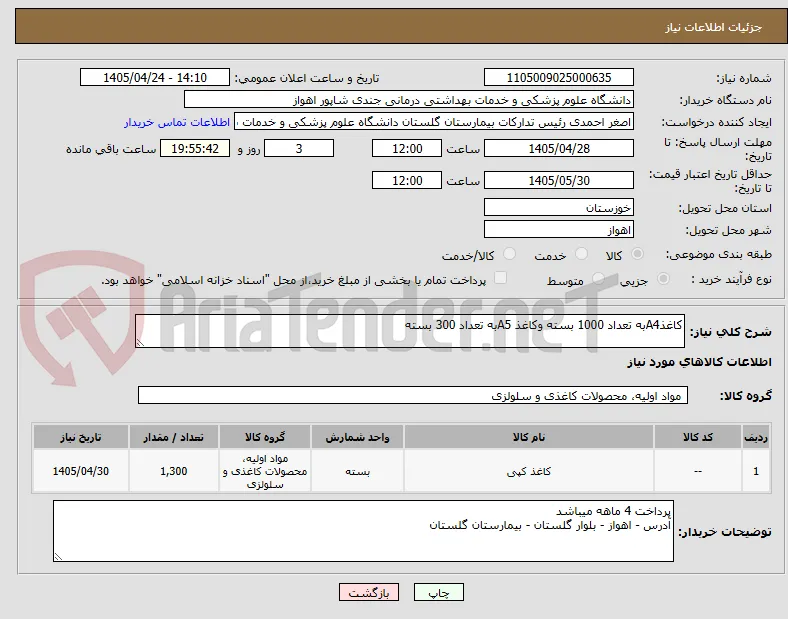The width and height of the screenshot is (788, 619).
Task: Toggle the اسناد خزانه اسلامی payment checkbox
Action: 500,278
